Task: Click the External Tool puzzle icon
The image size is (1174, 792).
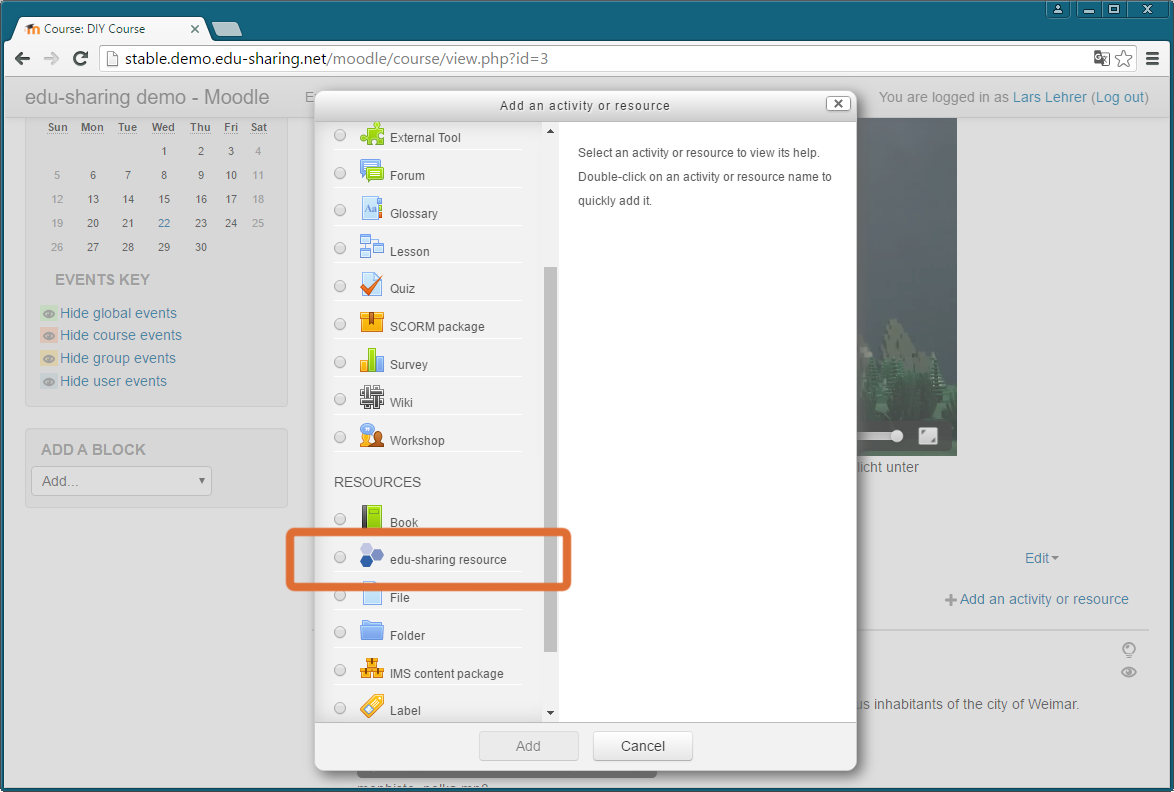Action: pos(371,133)
